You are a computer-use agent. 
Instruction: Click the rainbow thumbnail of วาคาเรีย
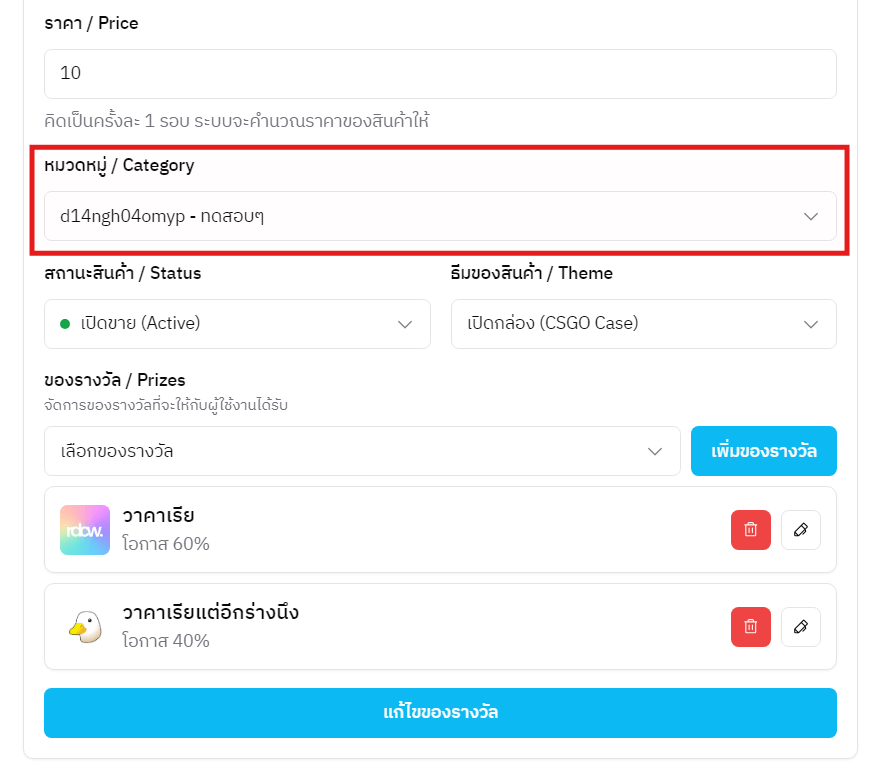[x=85, y=530]
